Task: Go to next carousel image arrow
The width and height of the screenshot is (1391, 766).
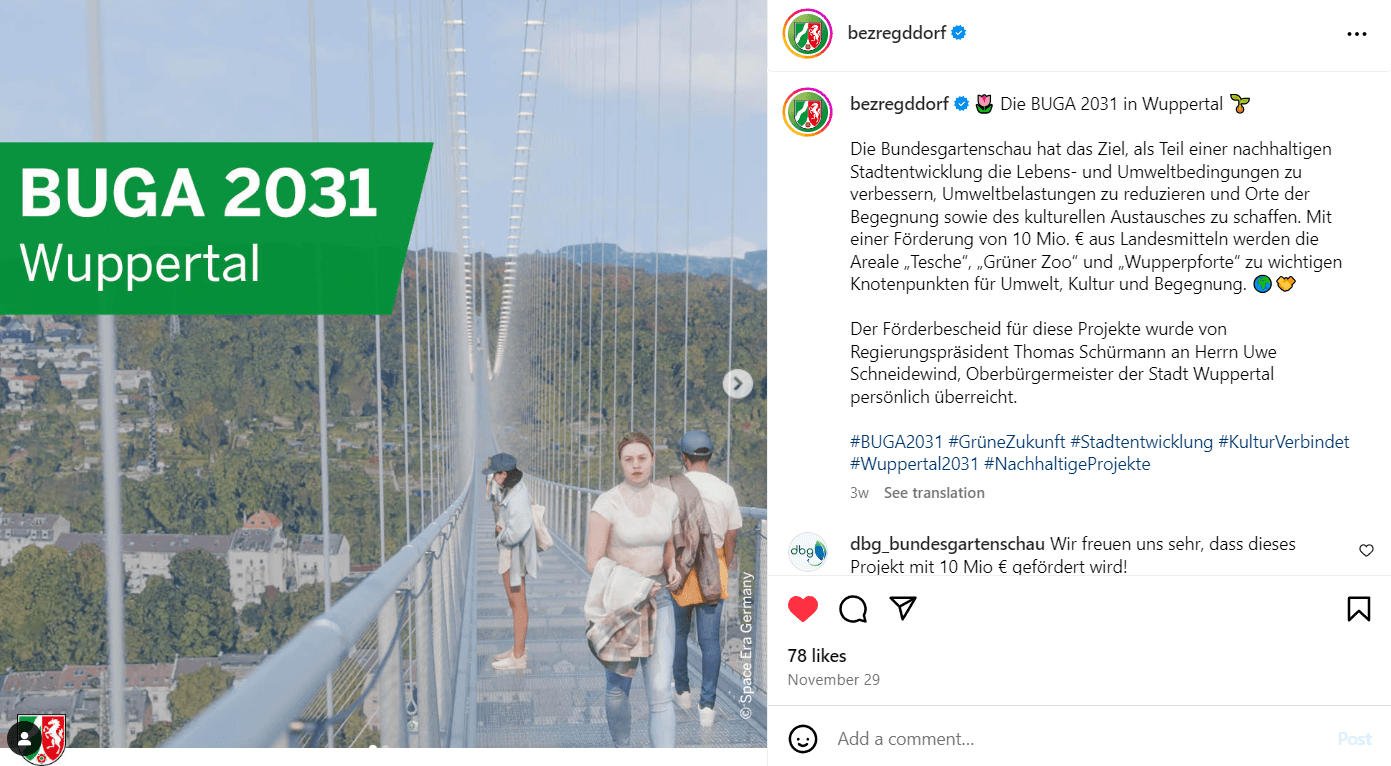Action: click(x=738, y=384)
